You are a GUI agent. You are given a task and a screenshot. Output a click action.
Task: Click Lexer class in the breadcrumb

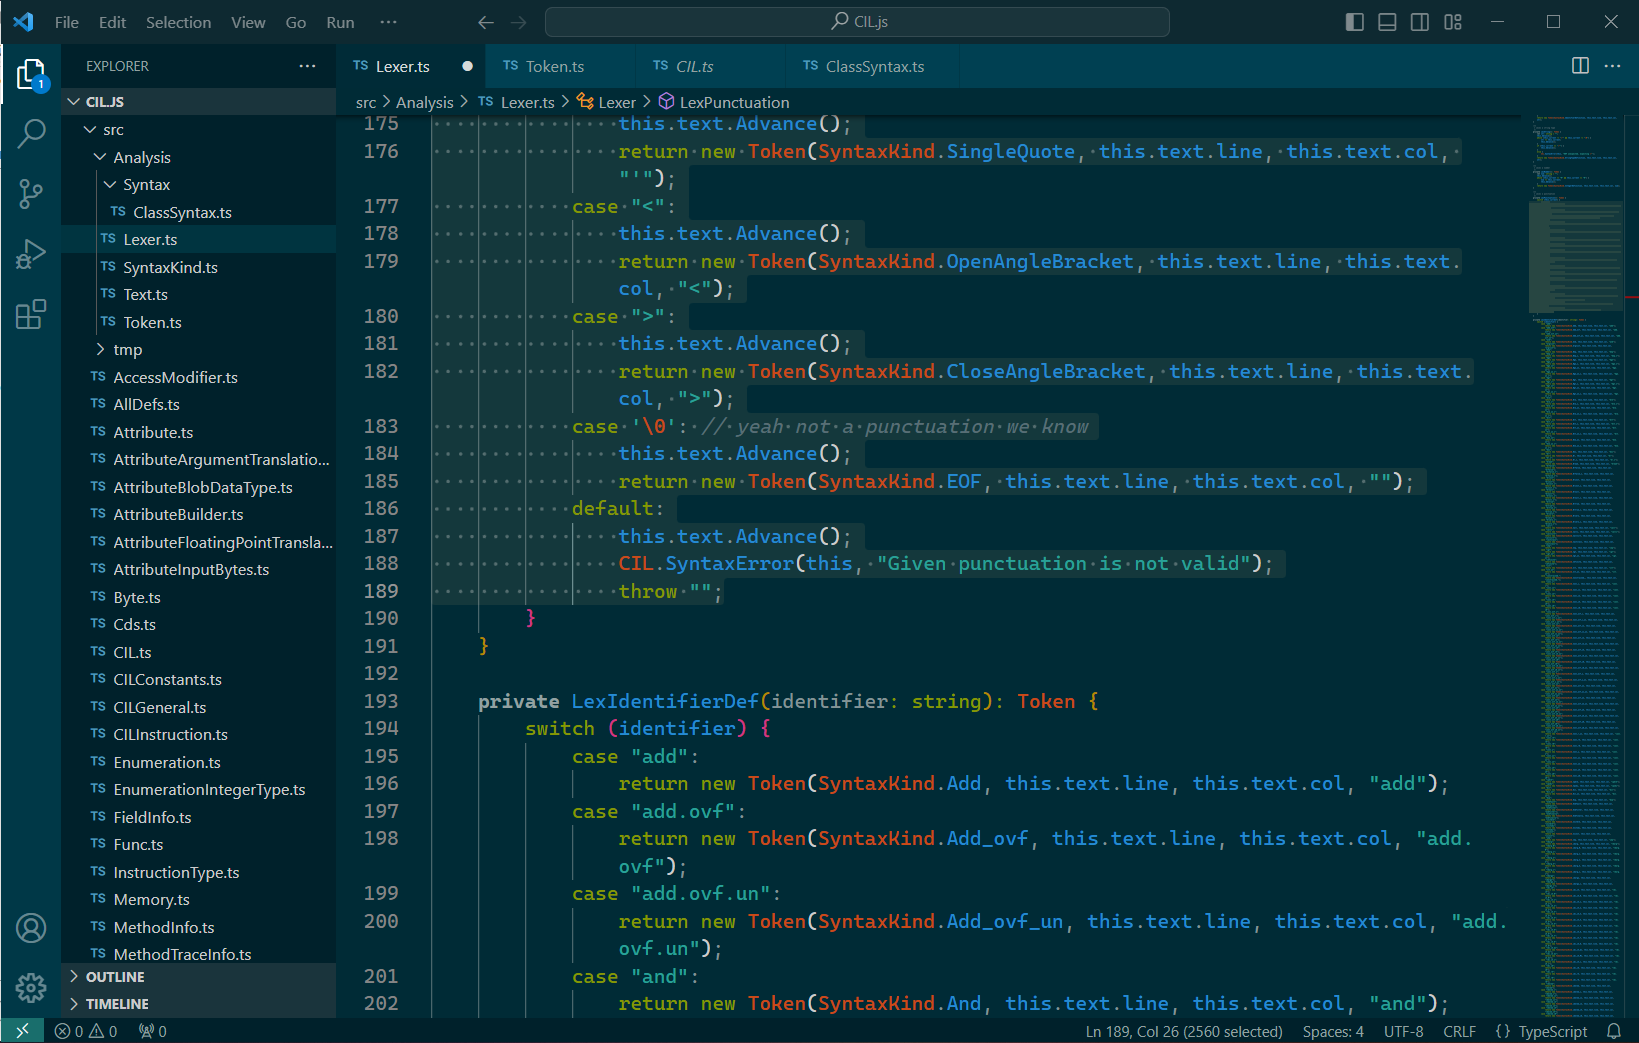pos(606,102)
